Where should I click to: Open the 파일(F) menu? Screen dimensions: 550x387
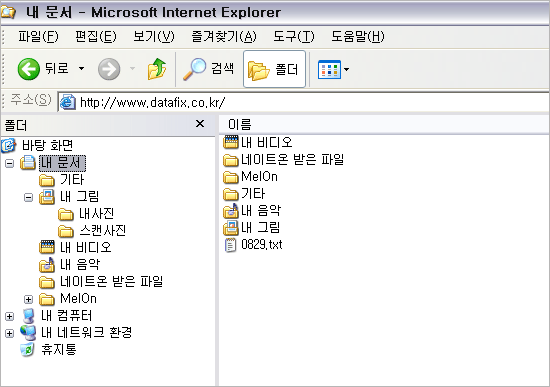click(x=38, y=36)
